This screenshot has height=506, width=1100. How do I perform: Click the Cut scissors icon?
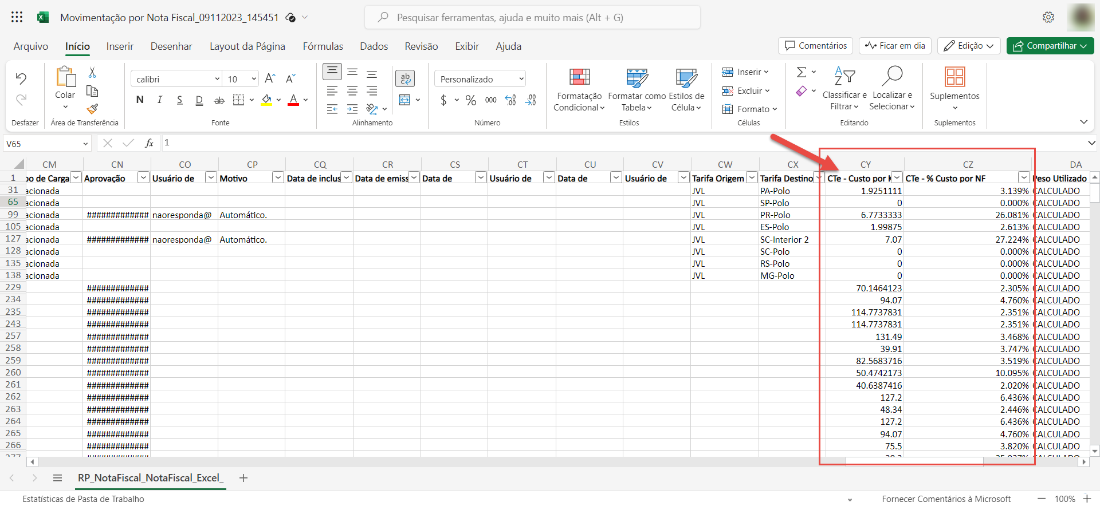92,73
